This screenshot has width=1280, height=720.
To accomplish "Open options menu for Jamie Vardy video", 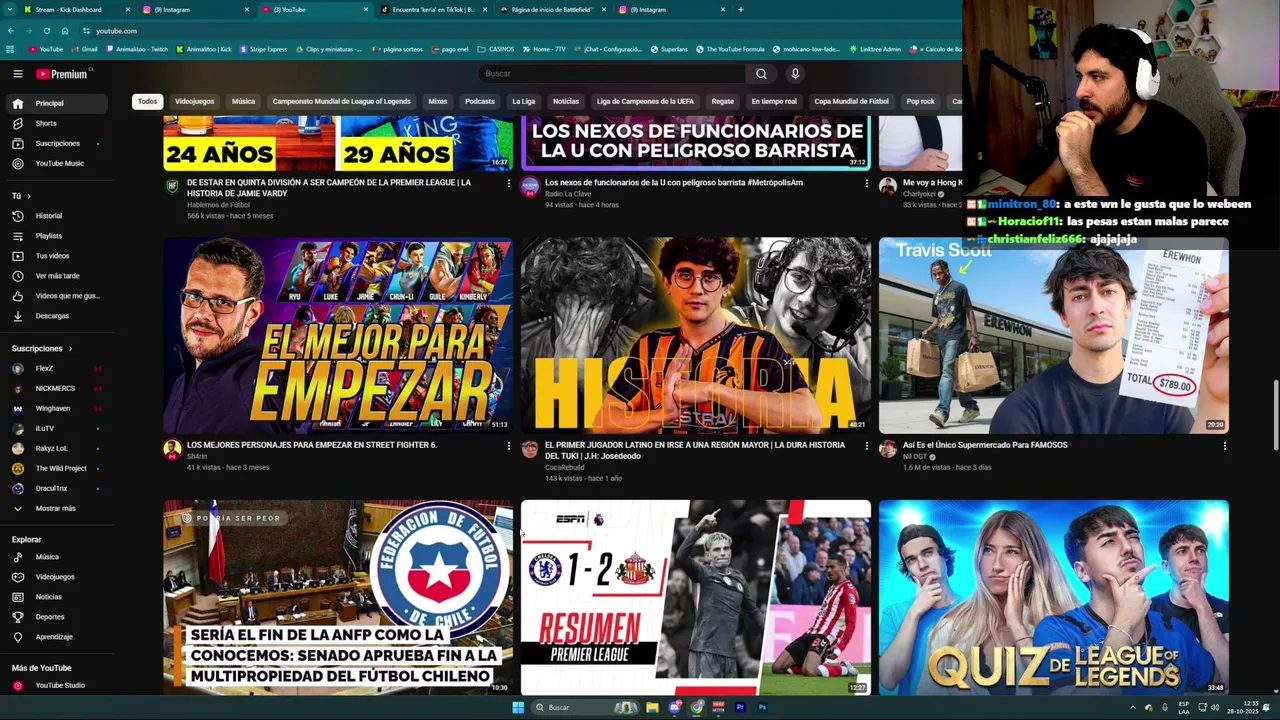I will coord(508,184).
